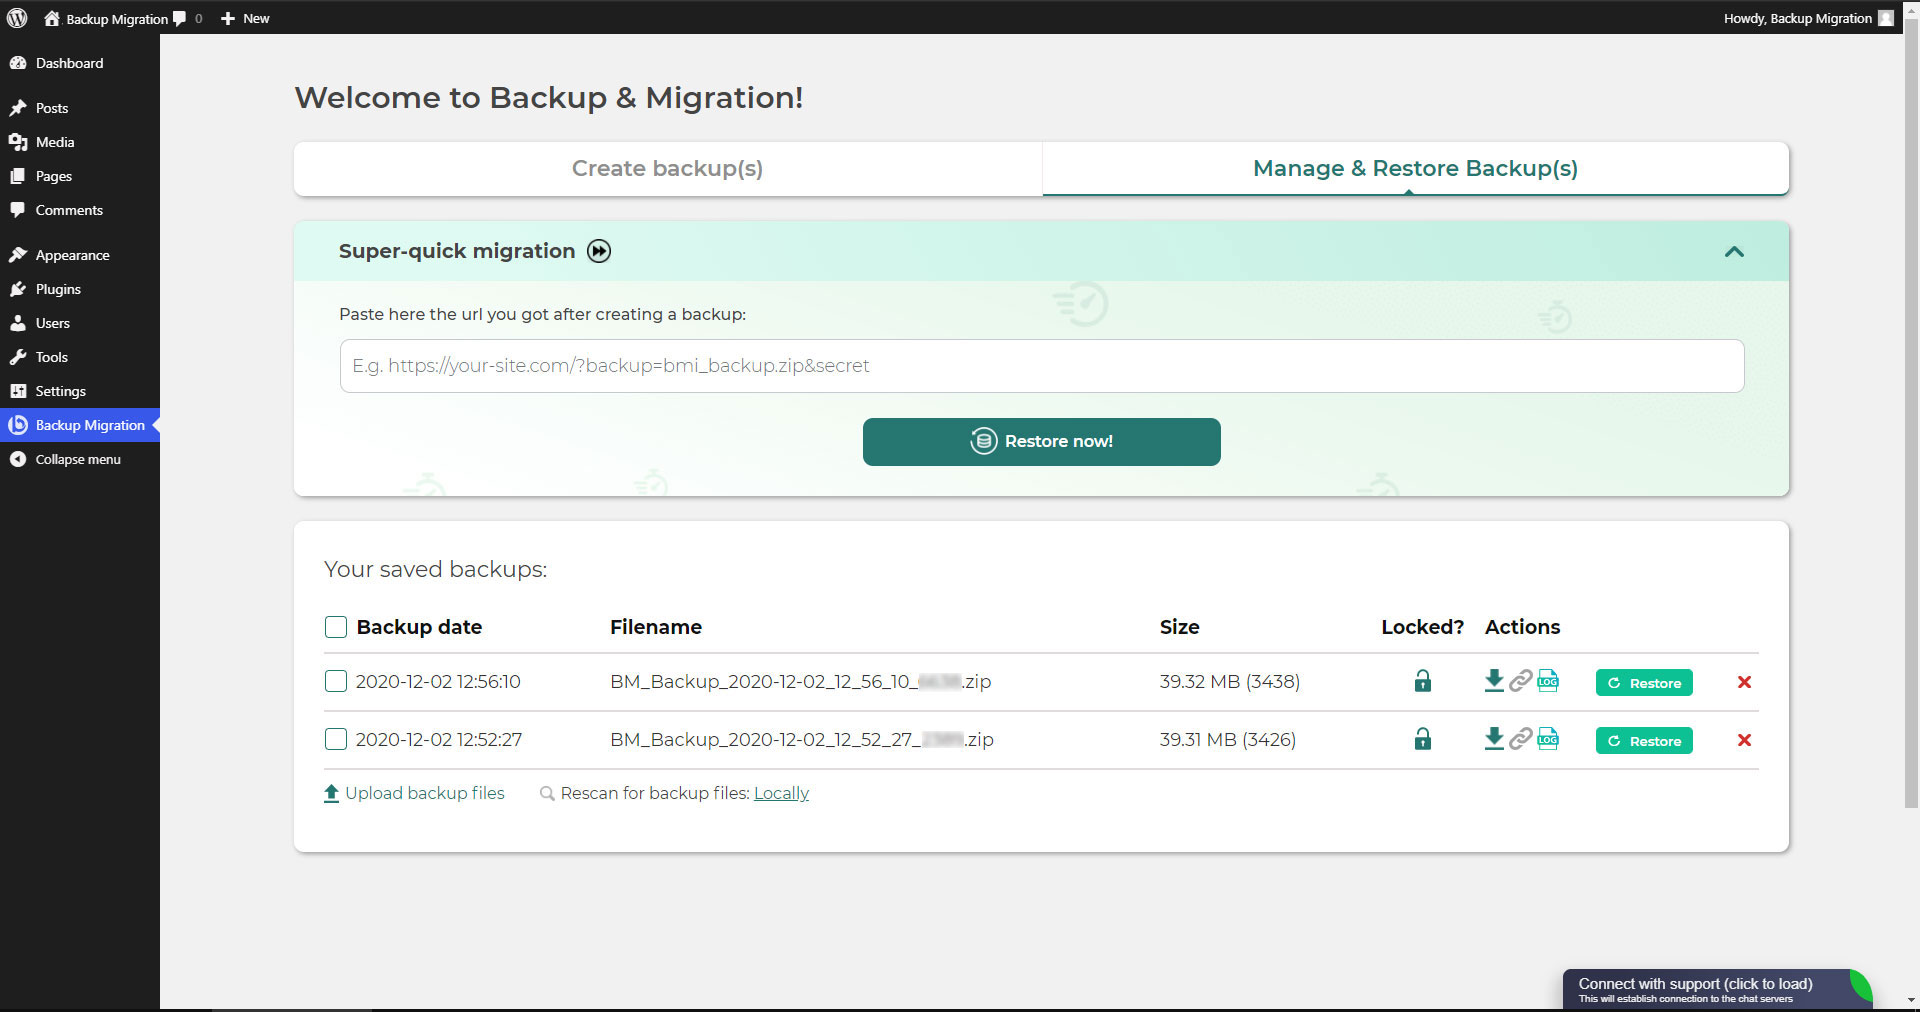Click the backup URL input field
The width and height of the screenshot is (1920, 1012).
tap(1042, 366)
